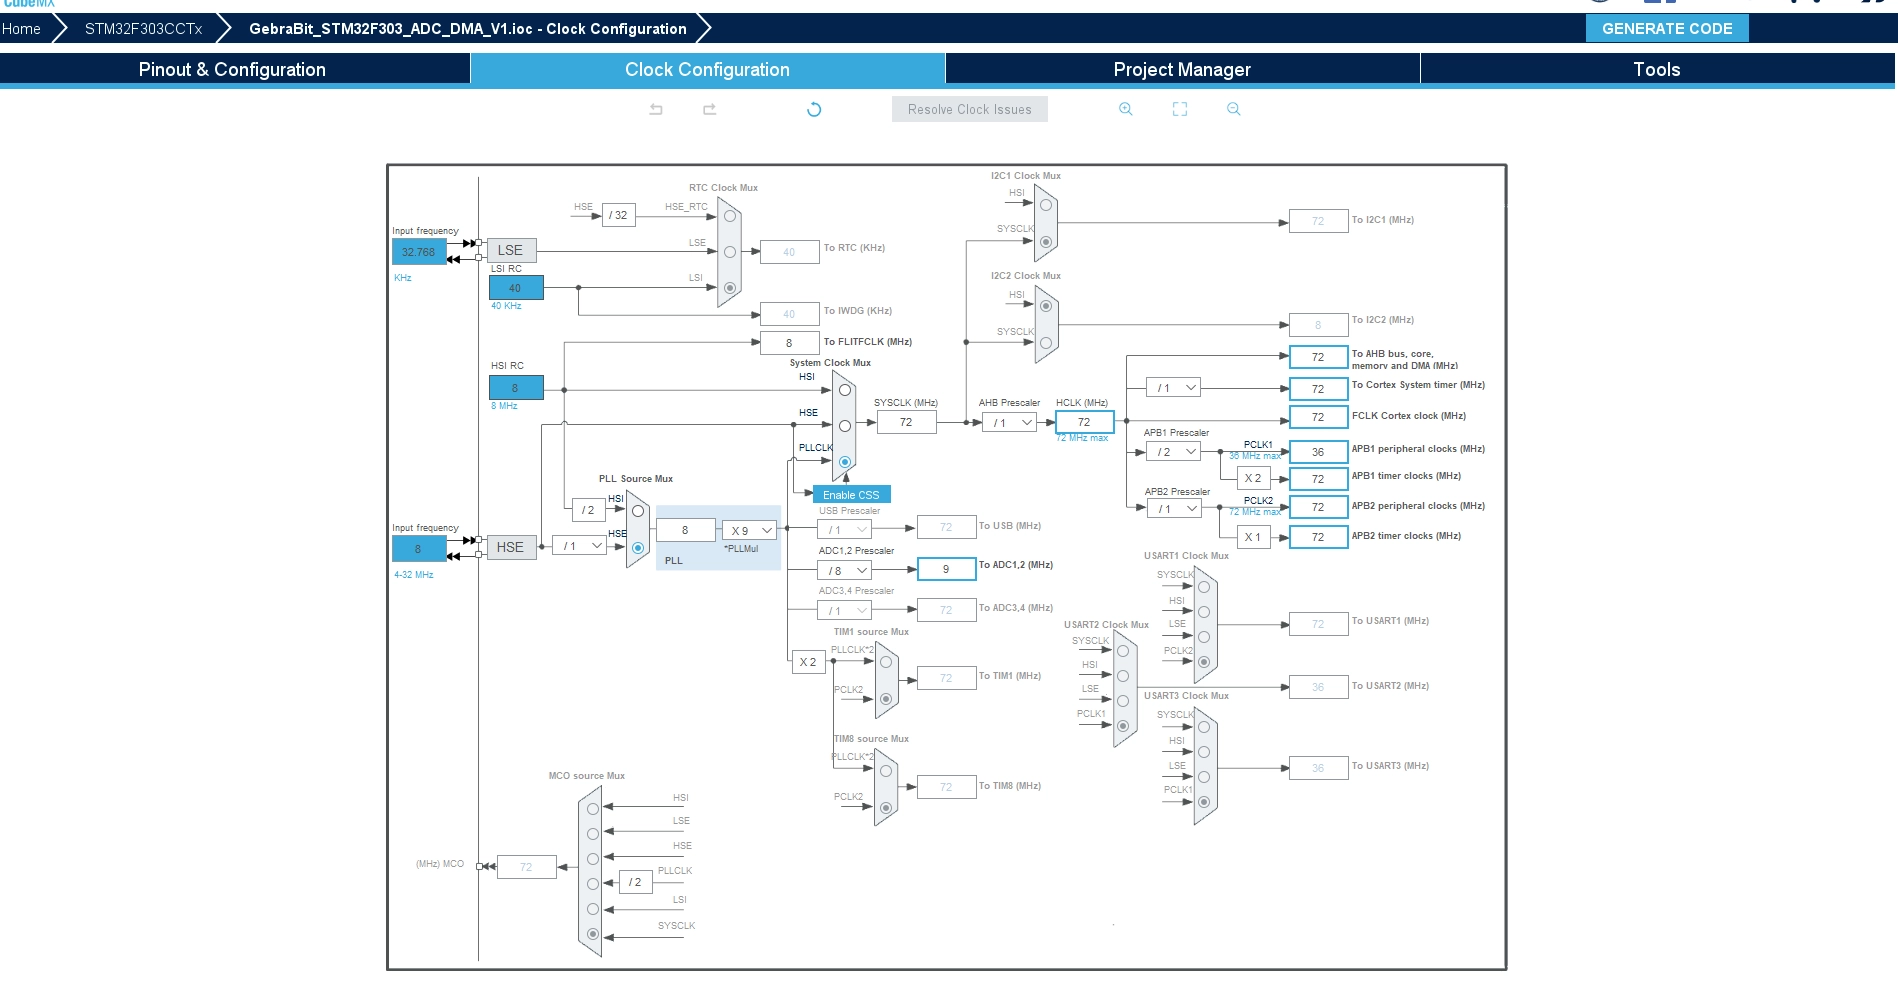This screenshot has width=1898, height=993.
Task: Click the MCO 72 output field
Action: coord(527,867)
